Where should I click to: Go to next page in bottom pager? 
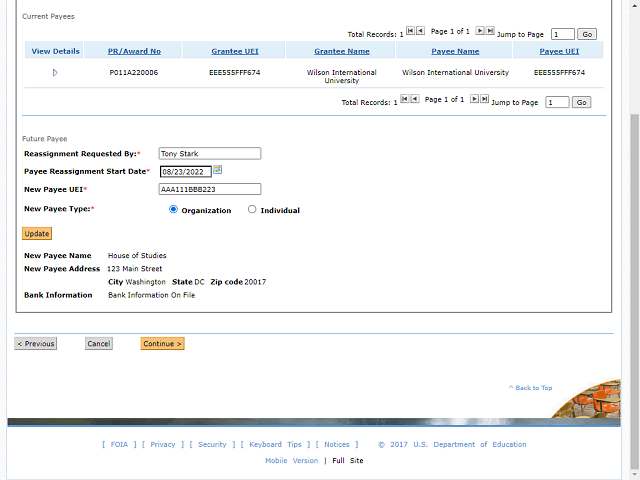[474, 99]
